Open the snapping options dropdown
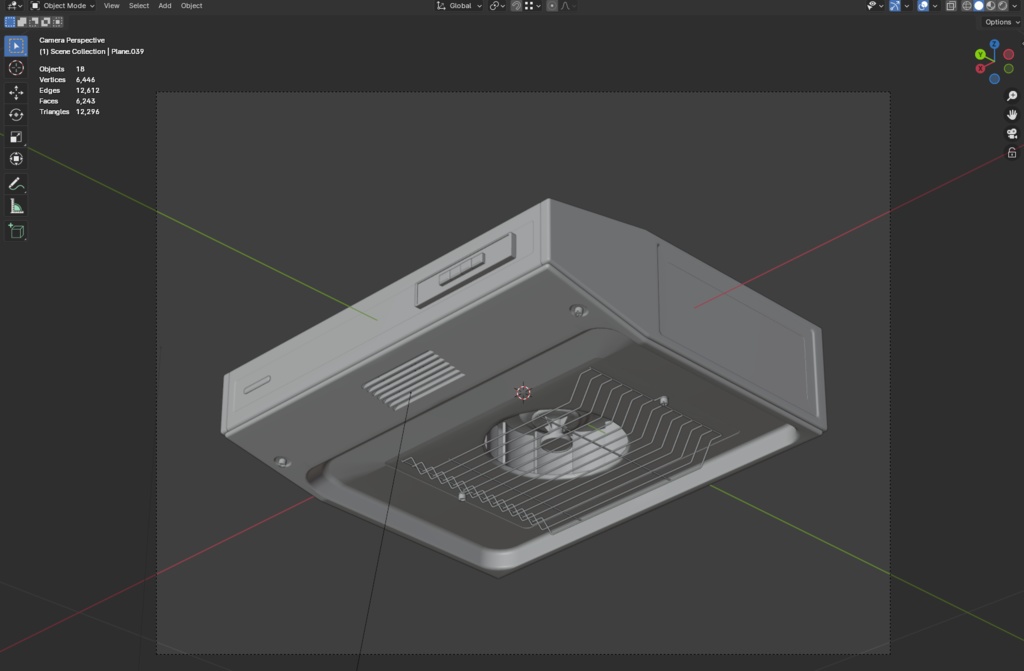 click(532, 6)
